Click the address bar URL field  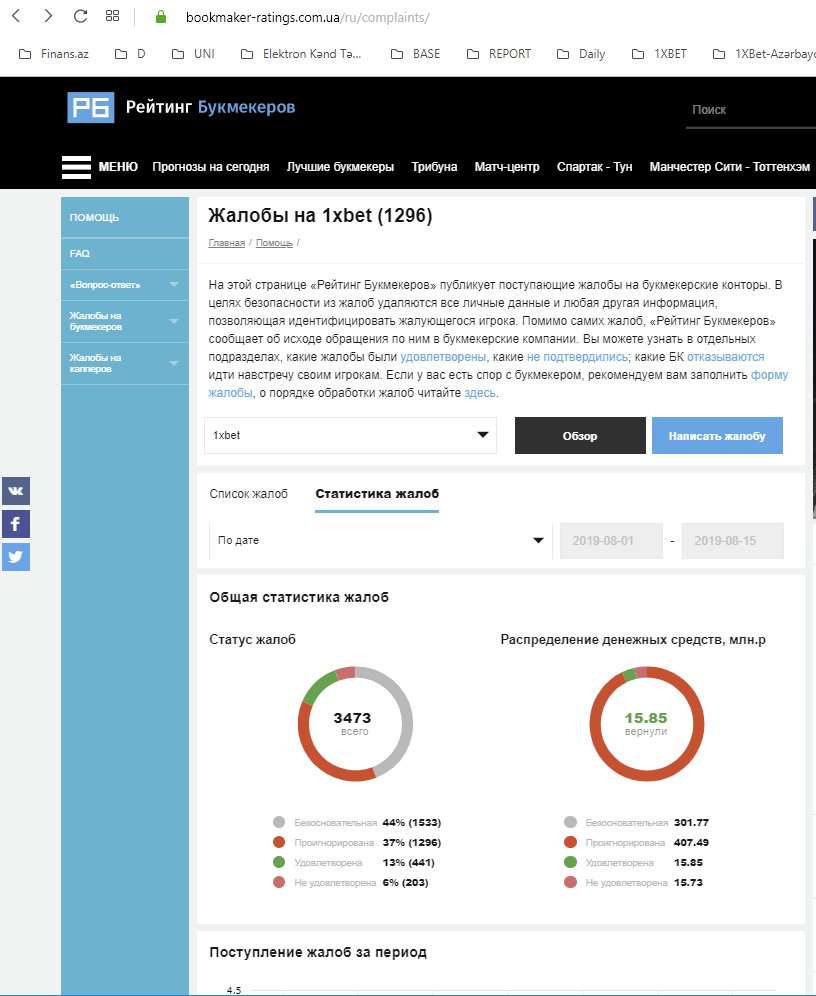(x=307, y=17)
